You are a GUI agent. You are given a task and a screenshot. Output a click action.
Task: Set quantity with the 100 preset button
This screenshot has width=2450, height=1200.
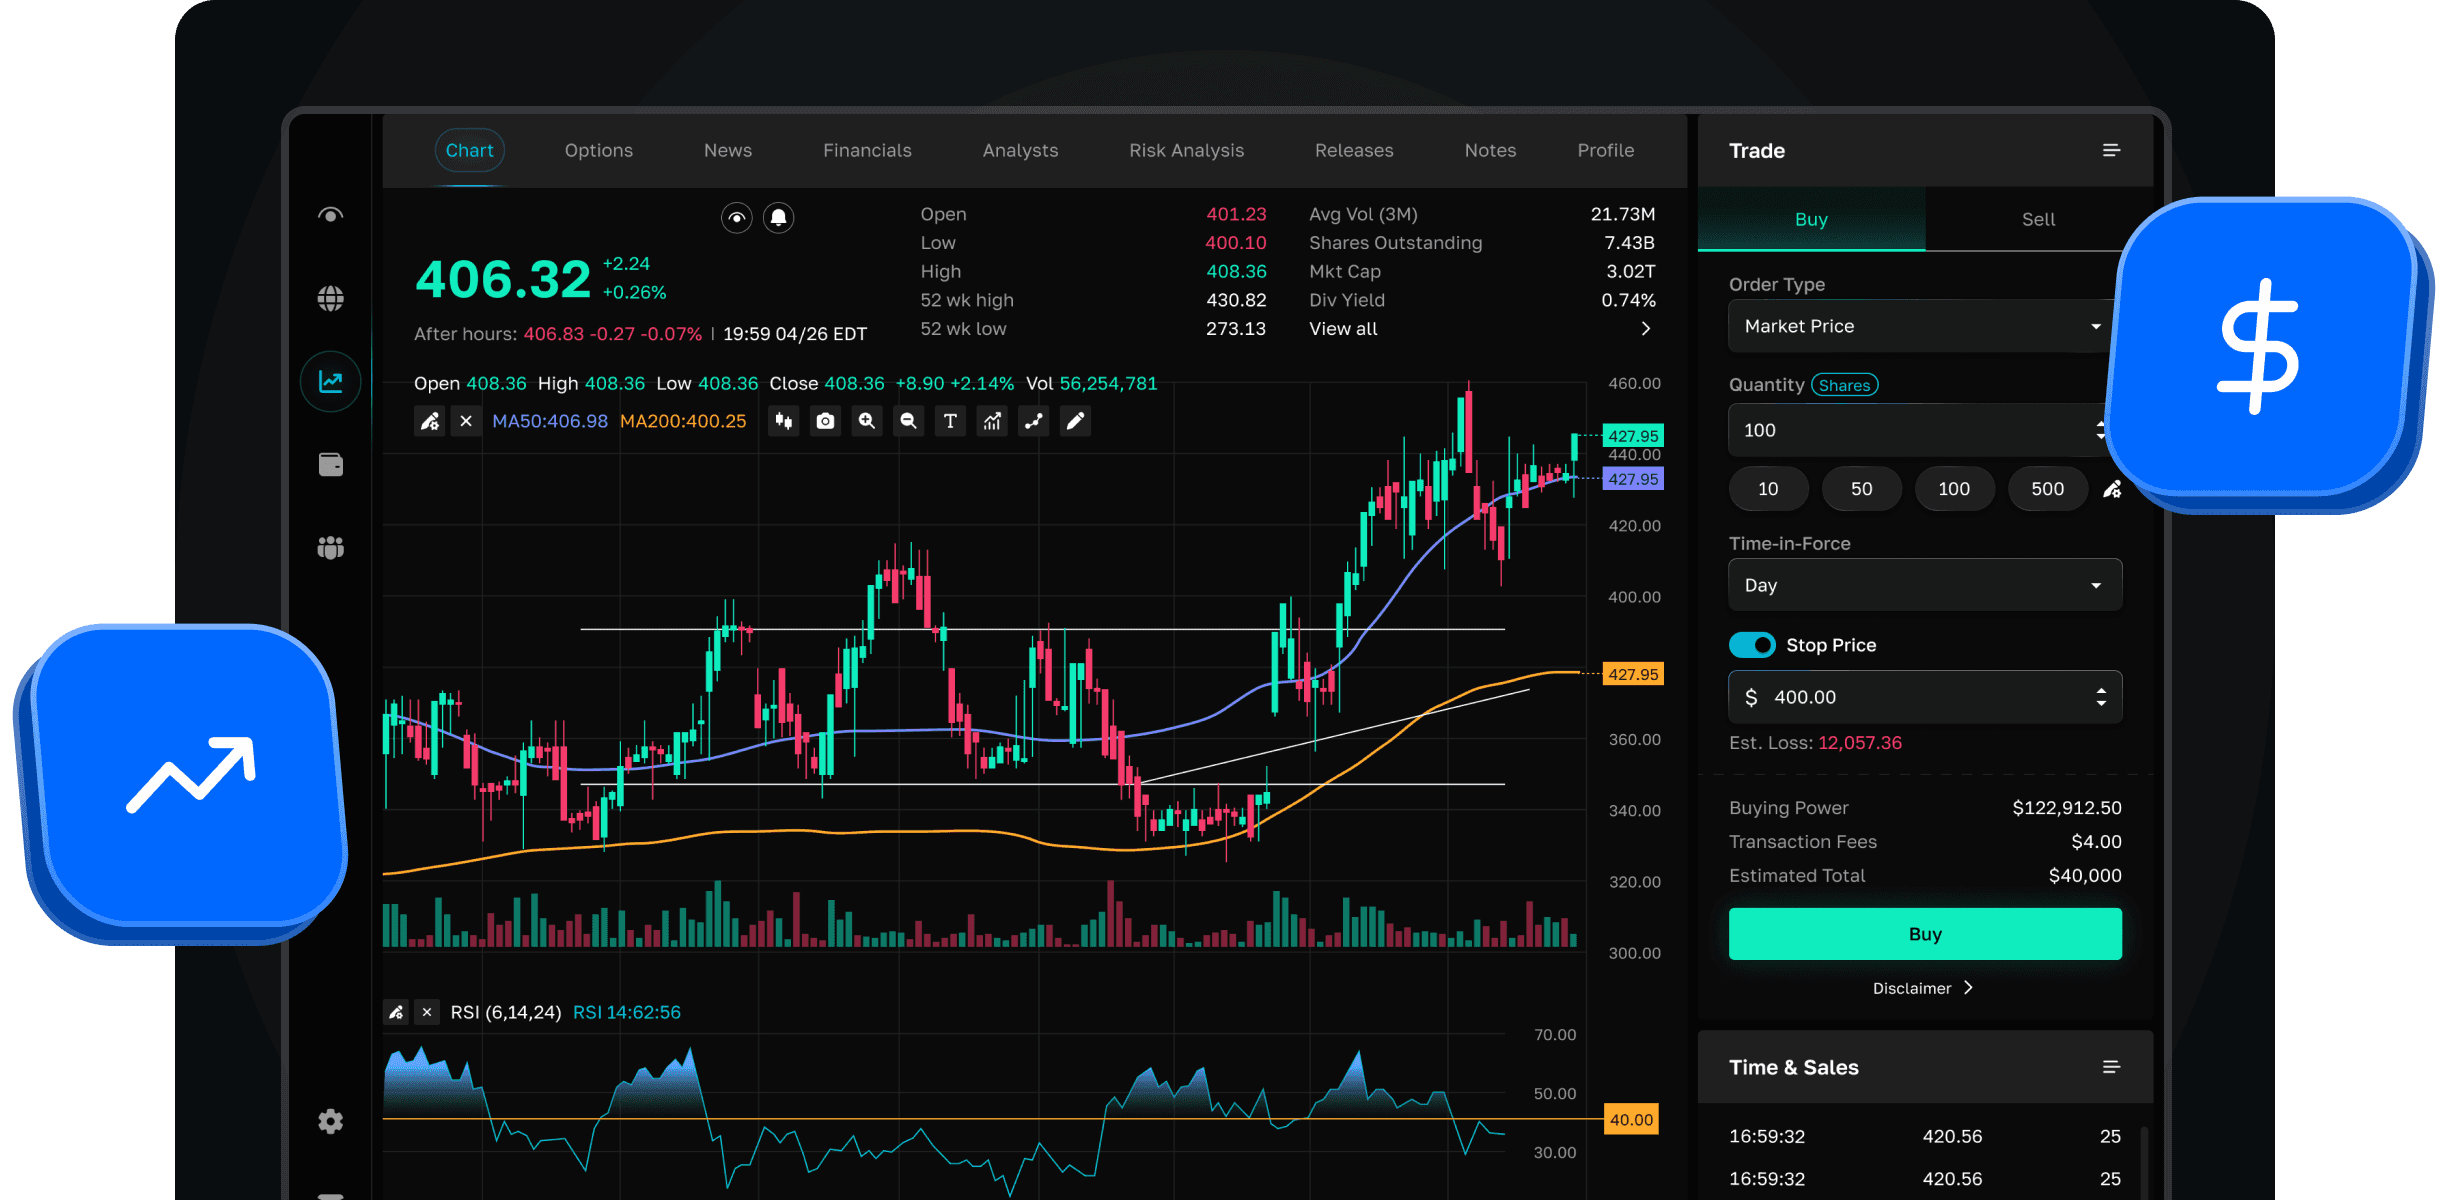click(1954, 489)
